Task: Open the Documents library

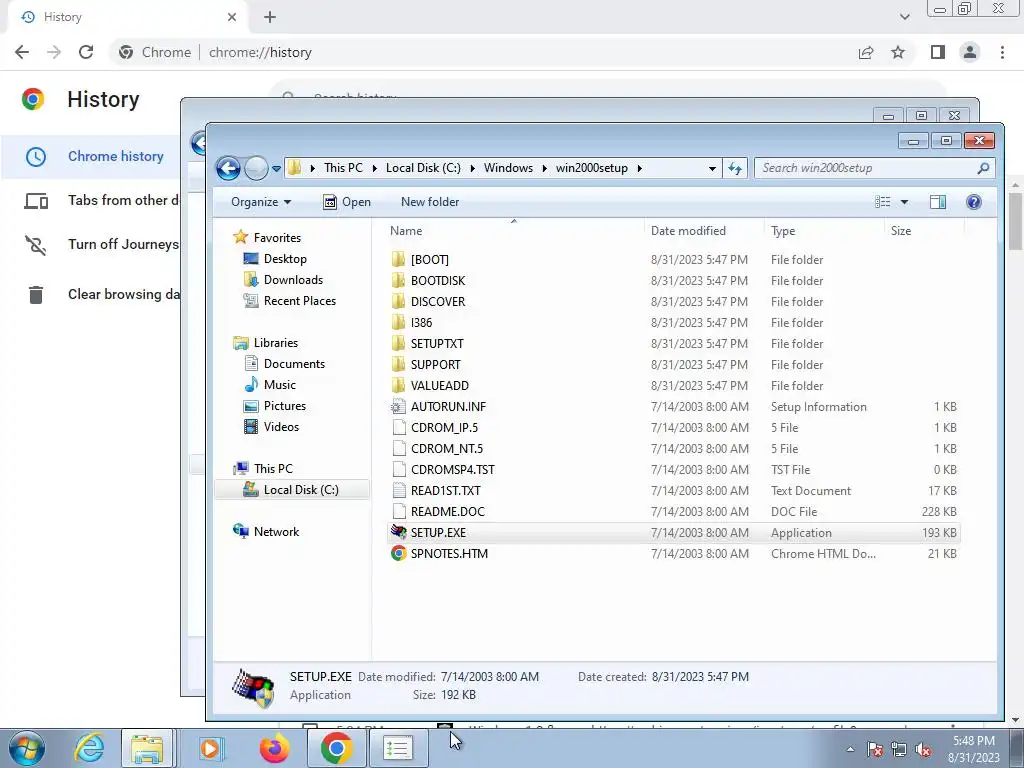Action: (x=294, y=364)
